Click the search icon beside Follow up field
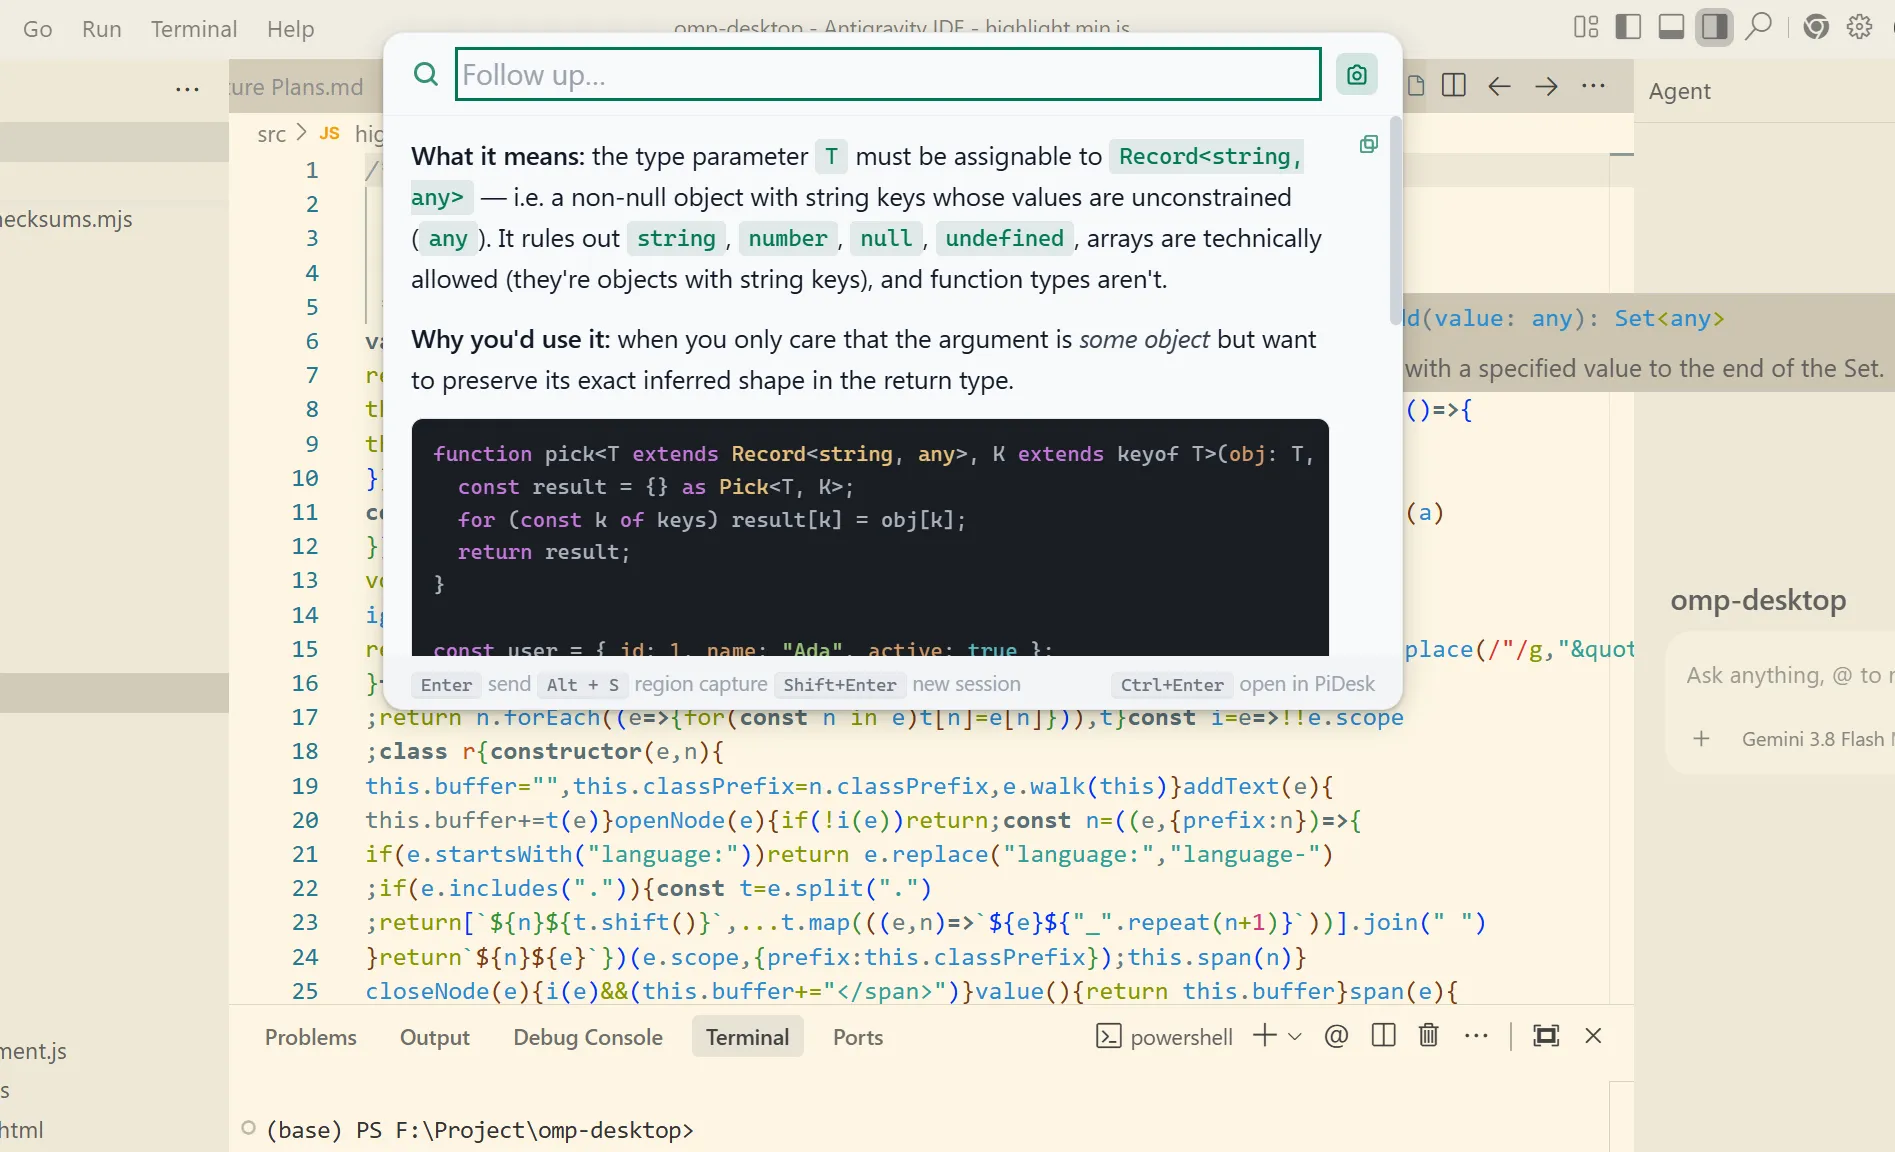The height and width of the screenshot is (1152, 1895). tap(426, 74)
